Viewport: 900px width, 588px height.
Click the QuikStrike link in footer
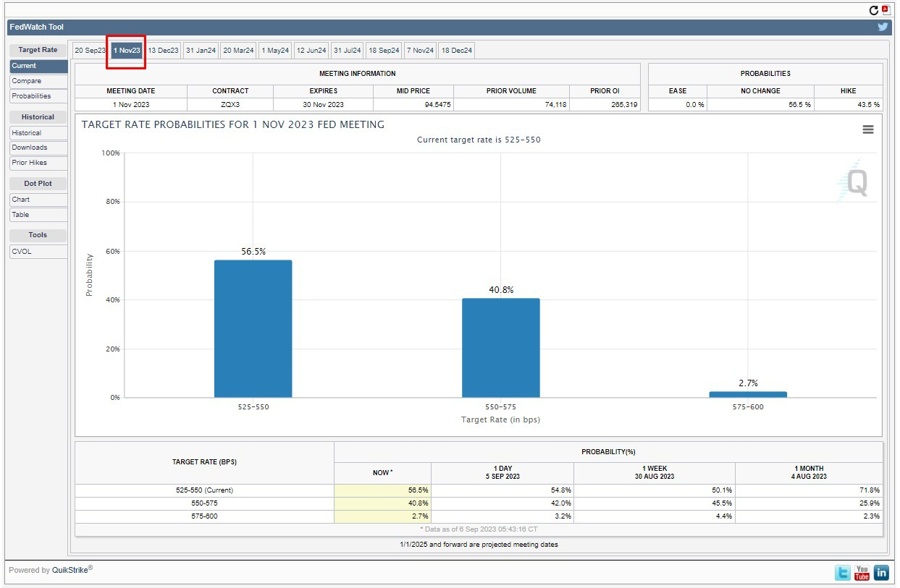(70, 570)
